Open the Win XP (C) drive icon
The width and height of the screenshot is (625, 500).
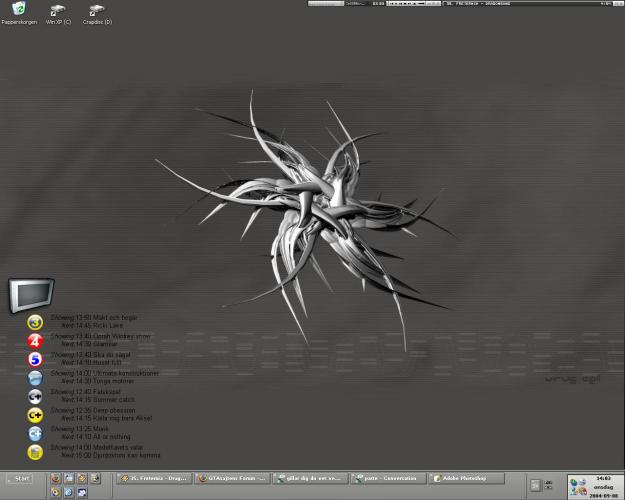pyautogui.click(x=58, y=11)
